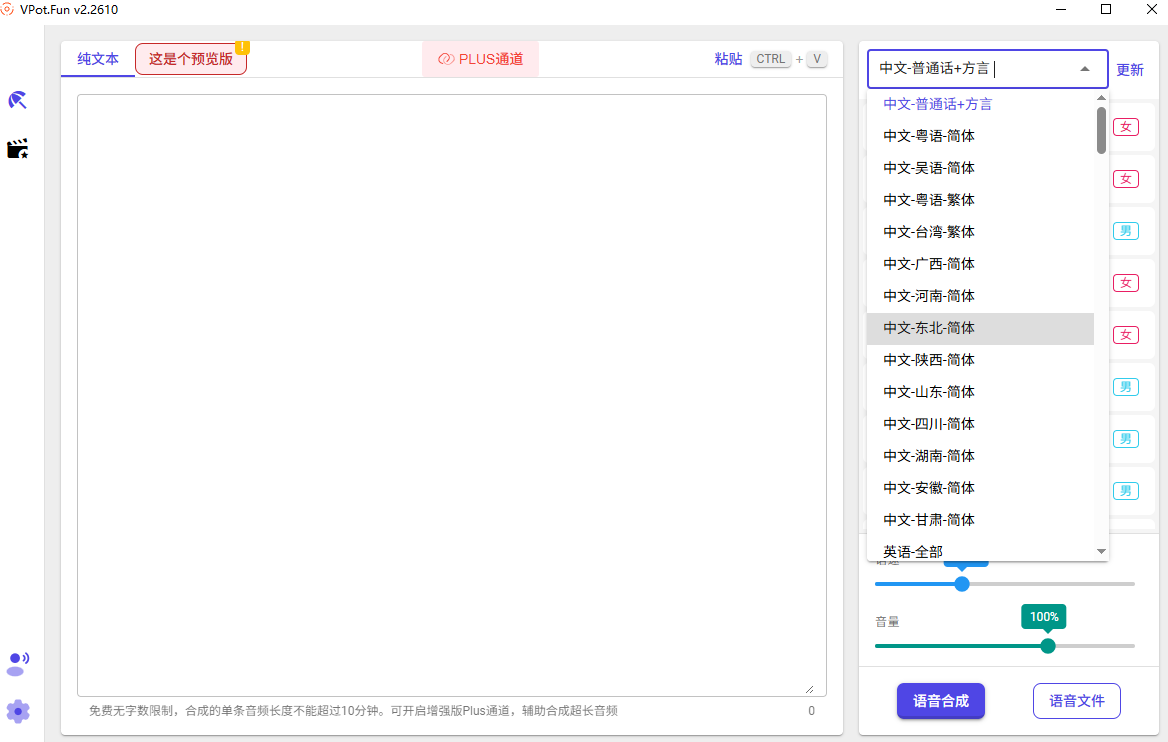Click the orange warning badge on preview tab
This screenshot has height=742, width=1168.
click(x=242, y=47)
